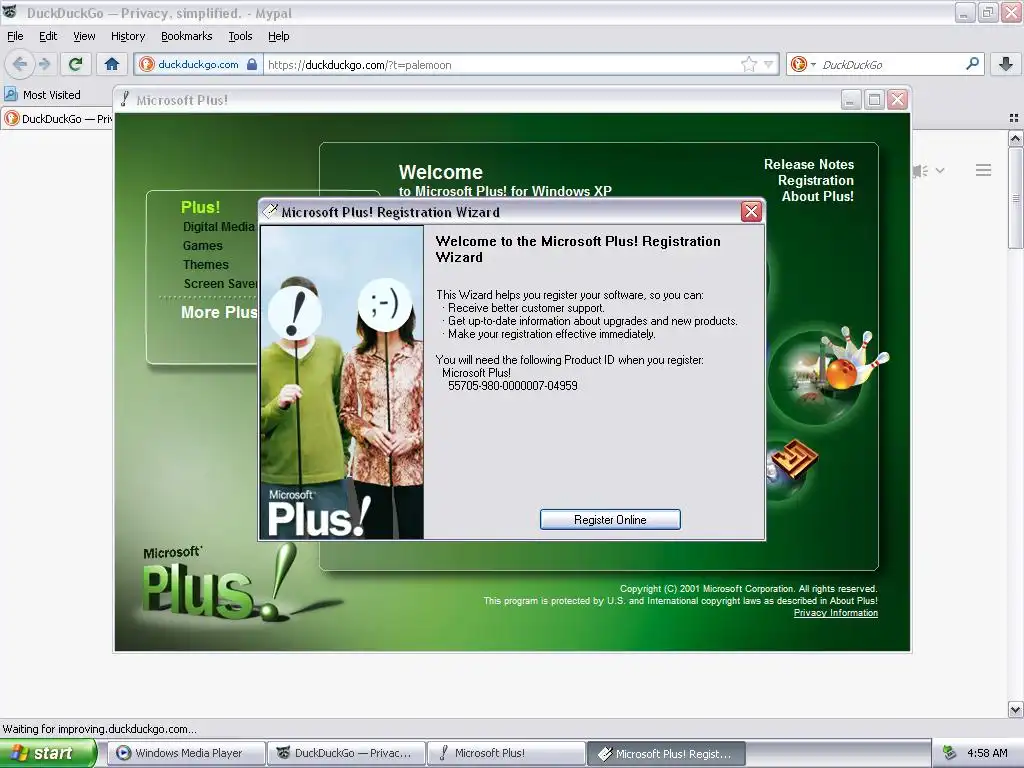Open the URL history dropdown arrow
Viewport: 1024px width, 768px height.
pyautogui.click(x=769, y=64)
